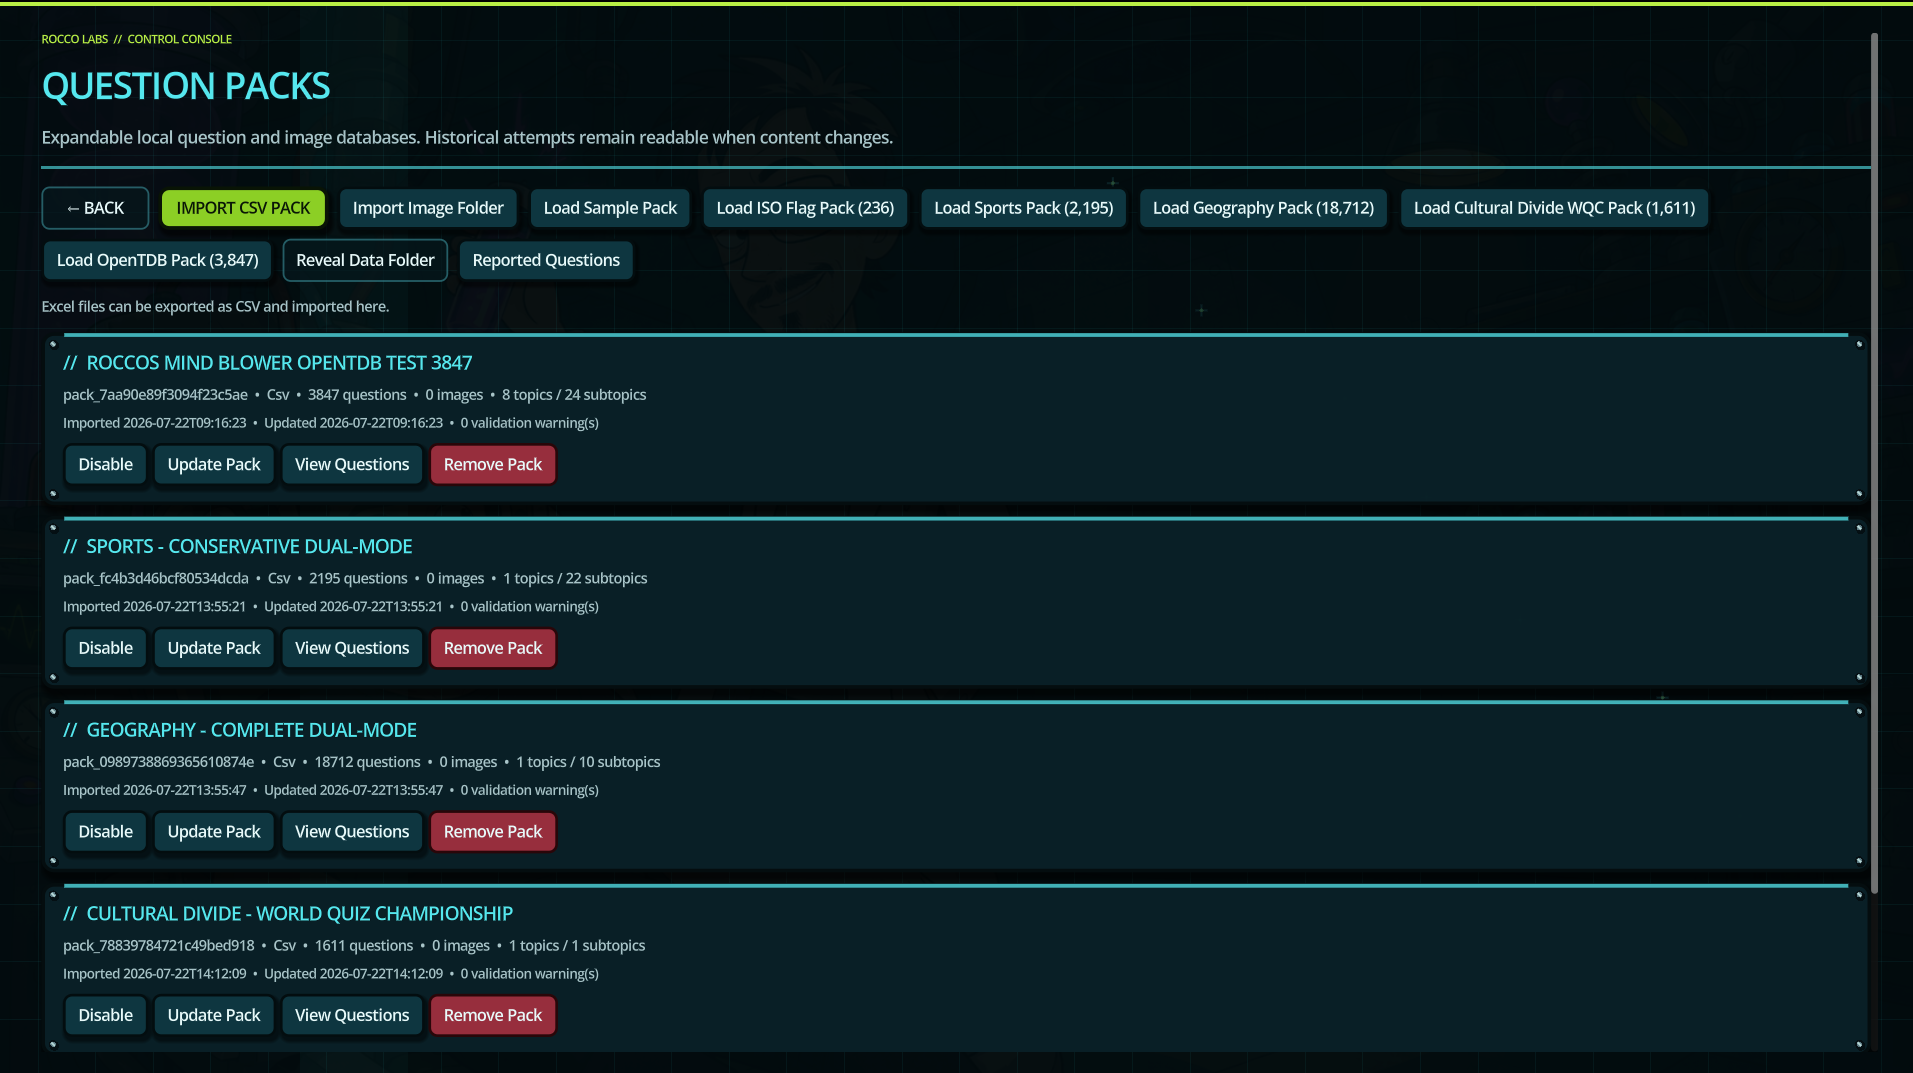Click the QUESTION PACKS heading
Image resolution: width=1913 pixels, height=1073 pixels.
[x=186, y=86]
